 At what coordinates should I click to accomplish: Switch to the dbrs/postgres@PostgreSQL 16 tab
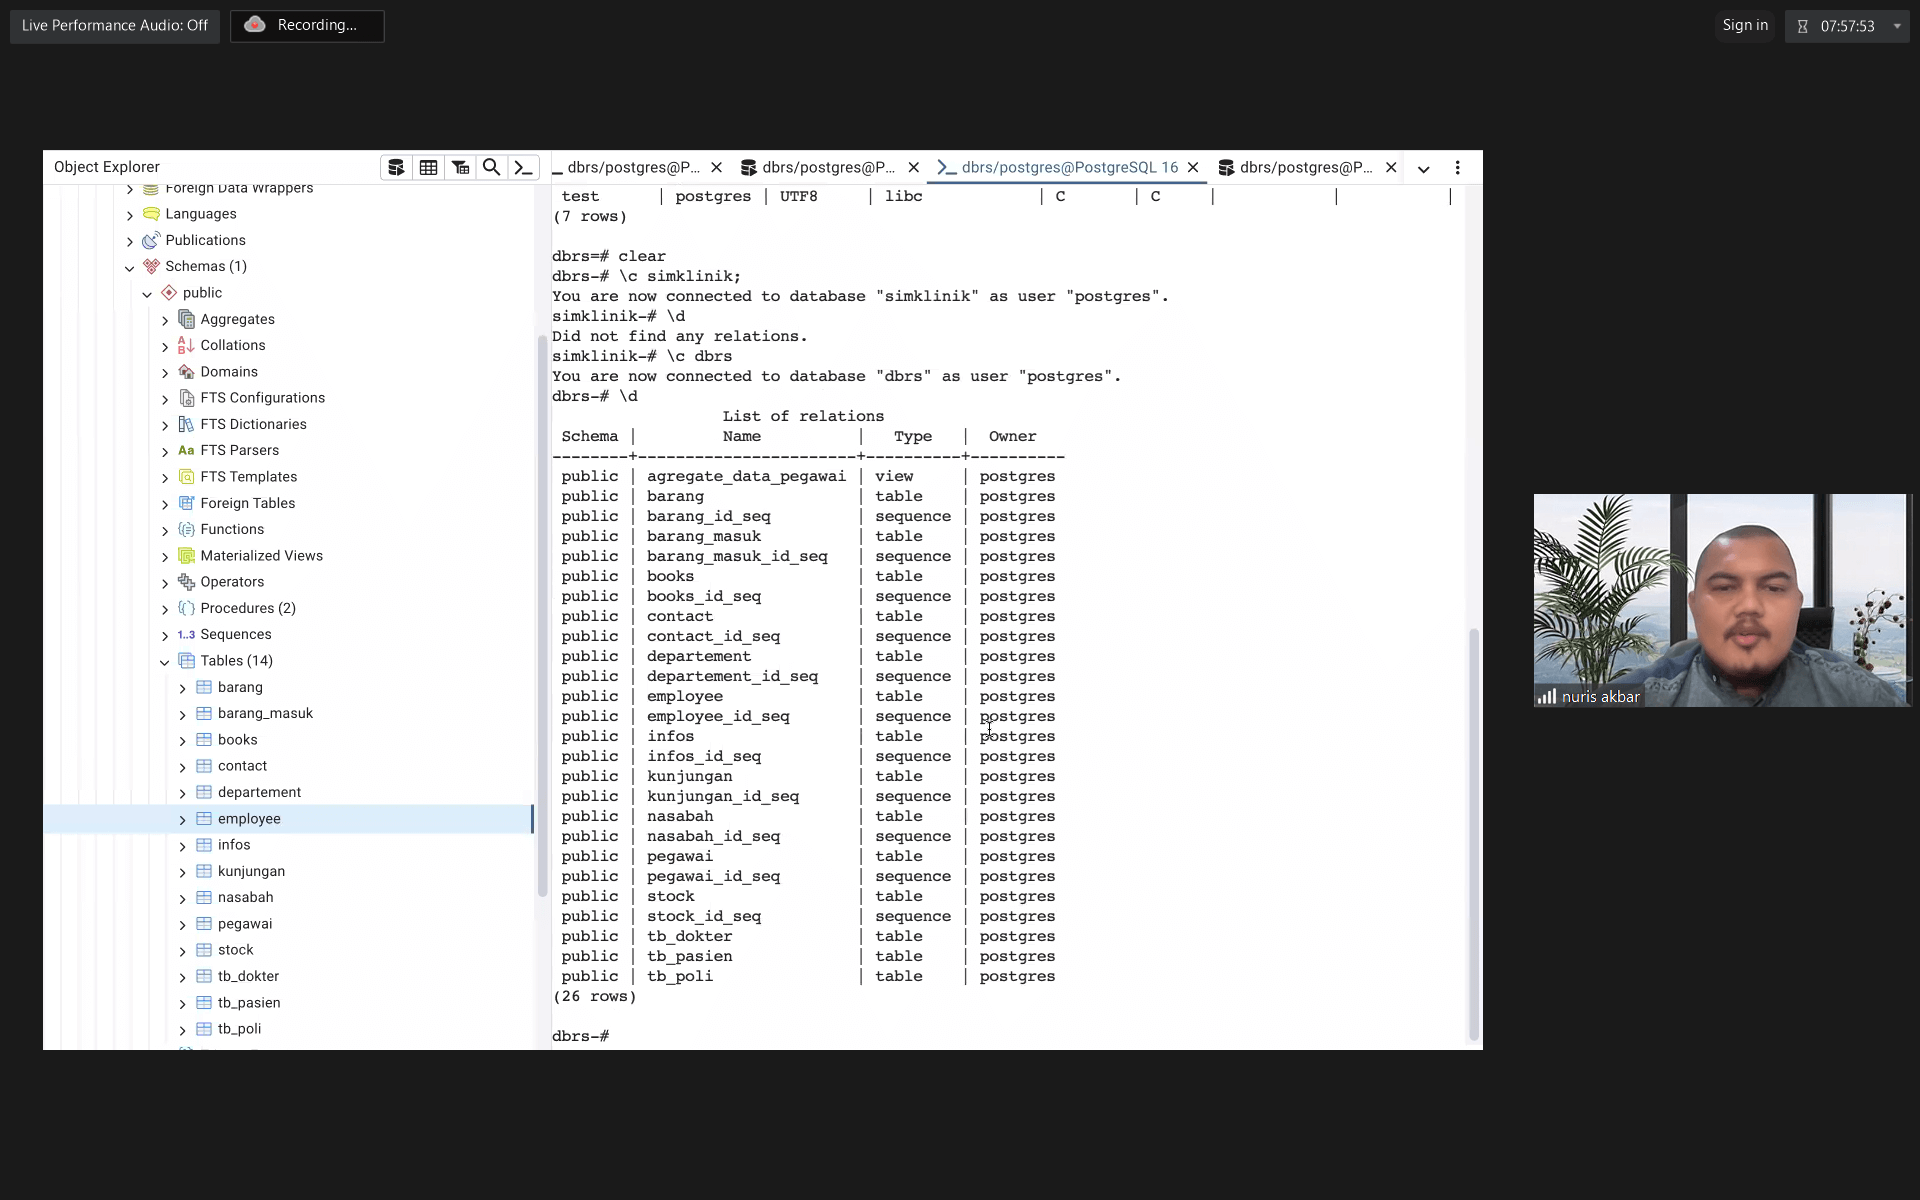click(x=1068, y=167)
